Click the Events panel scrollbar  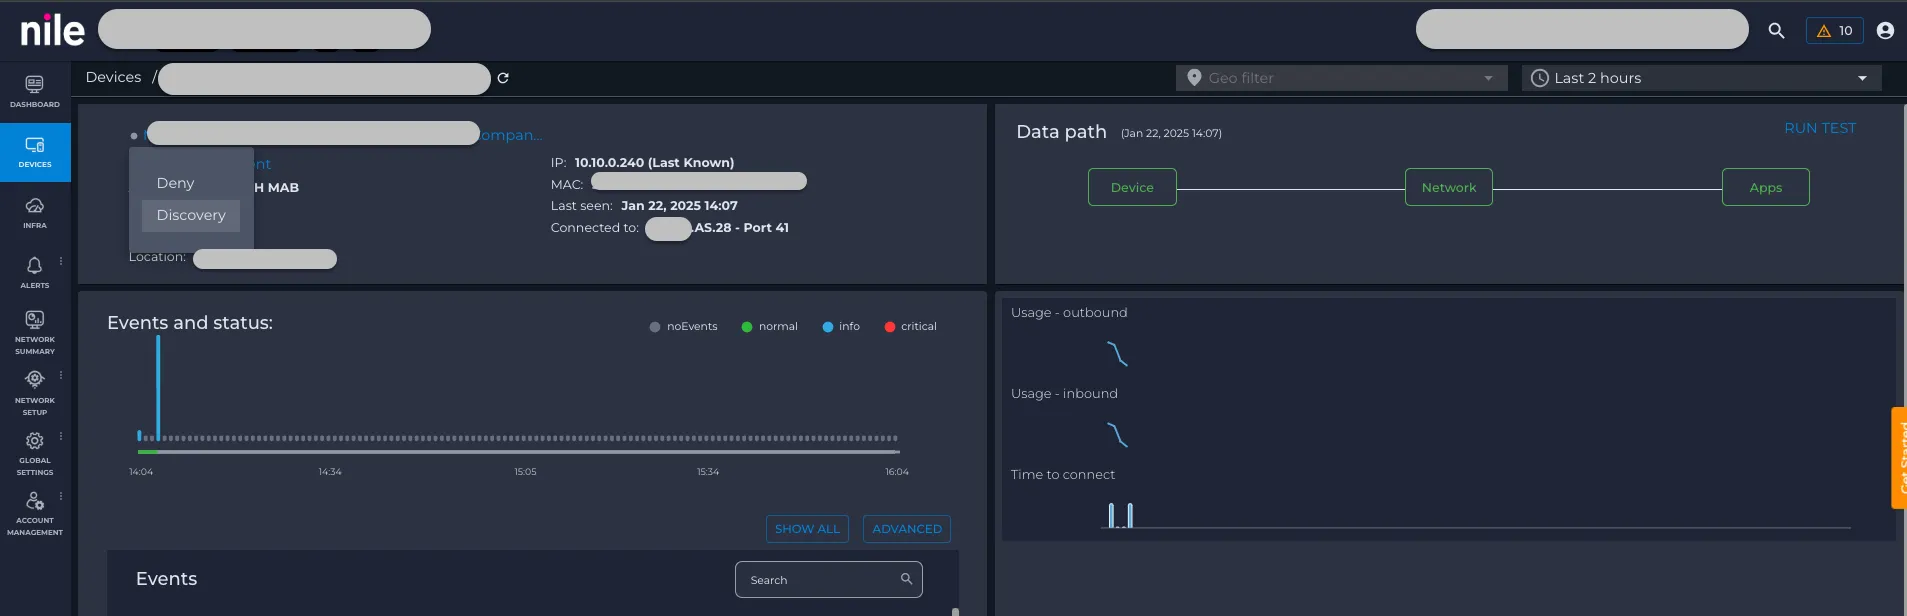pos(955,611)
